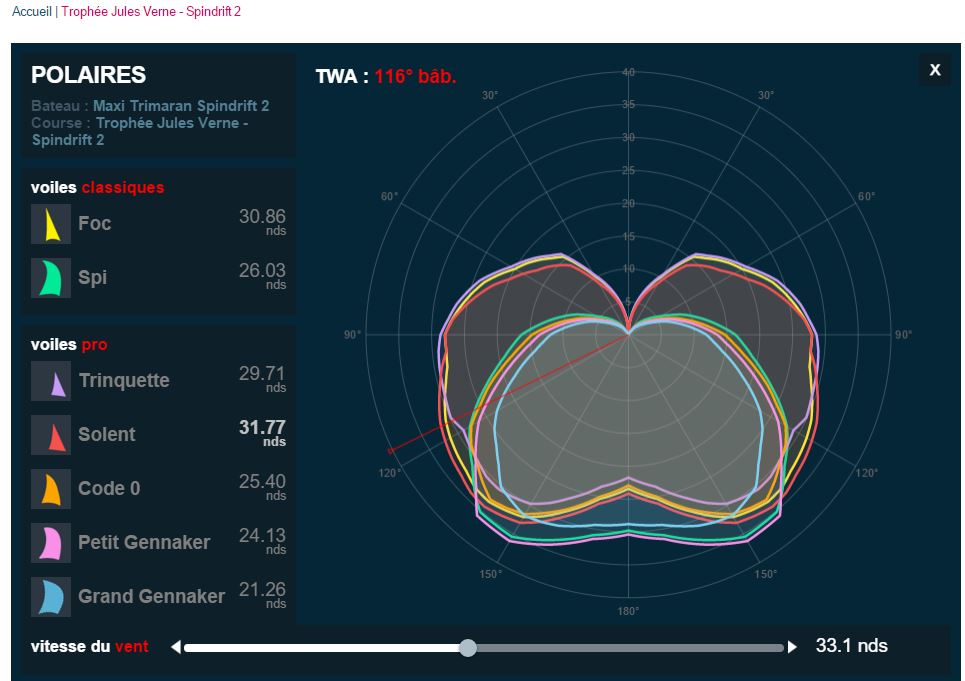This screenshot has width=965, height=681.
Task: Choose the orange Code 0 sail icon
Action: [x=51, y=489]
